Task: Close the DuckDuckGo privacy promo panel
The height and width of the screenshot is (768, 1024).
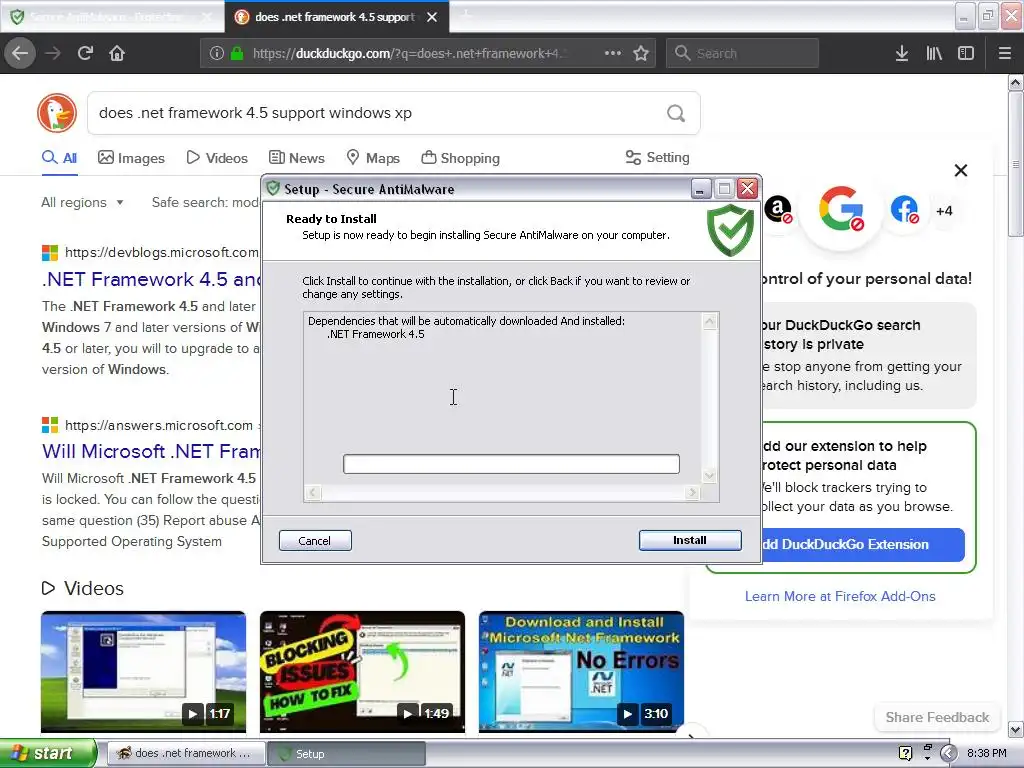Action: pyautogui.click(x=961, y=170)
